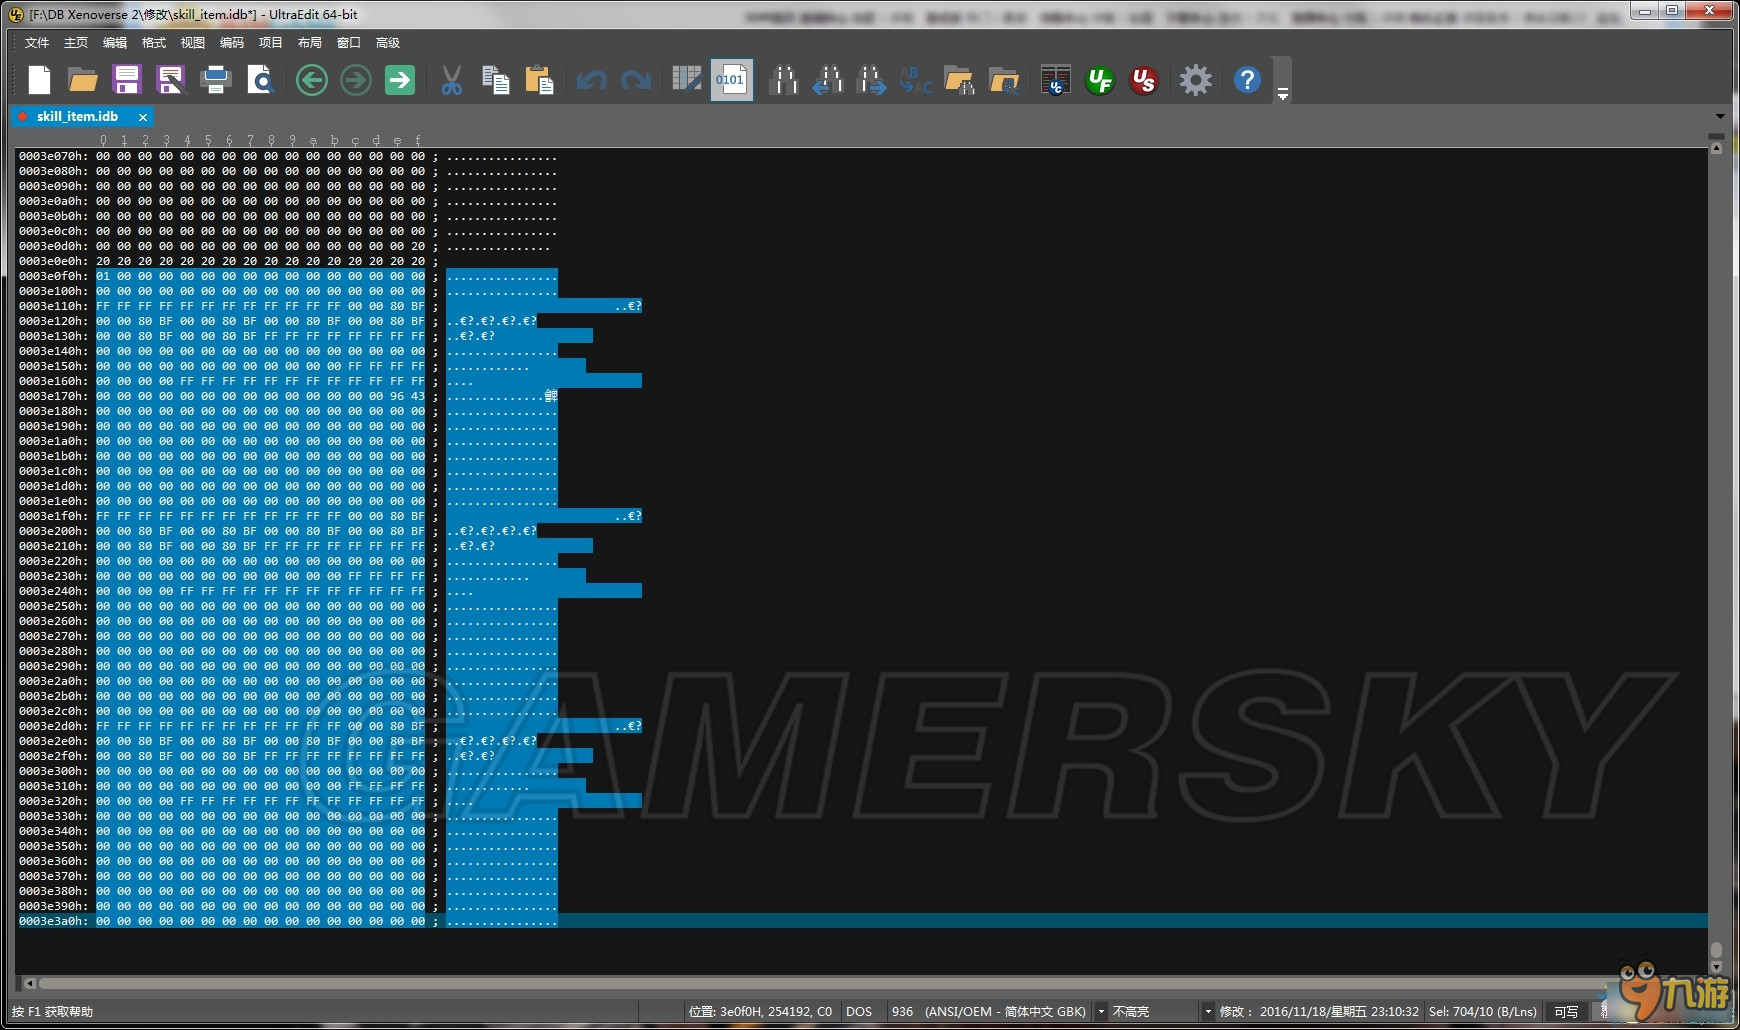Click hex row address 0003e070h

pos(53,156)
